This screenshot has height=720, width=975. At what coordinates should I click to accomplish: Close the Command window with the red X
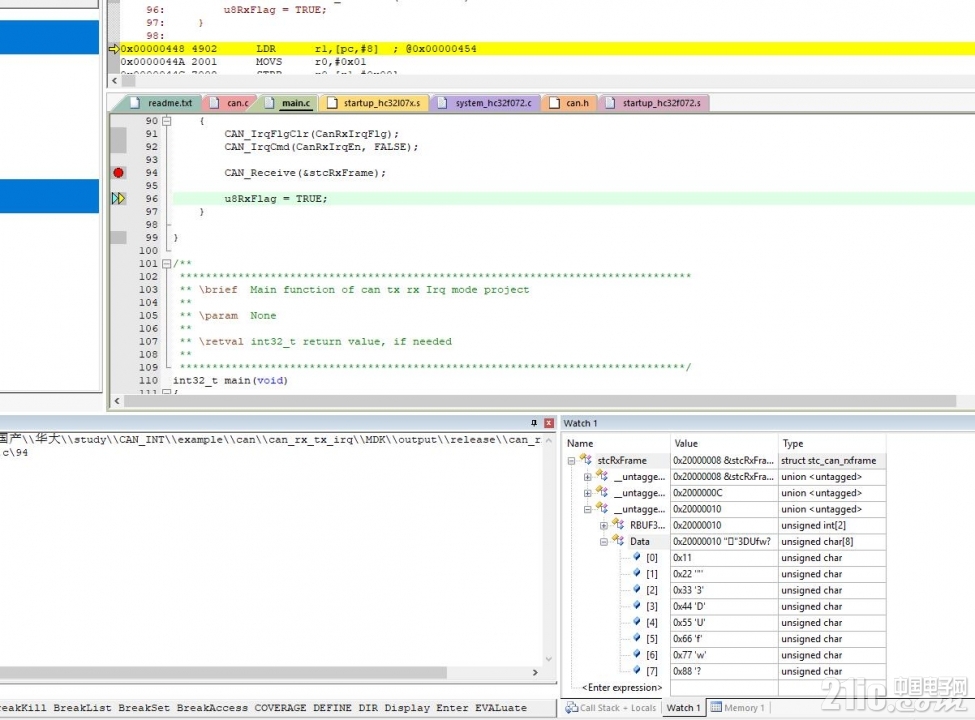(x=548, y=423)
